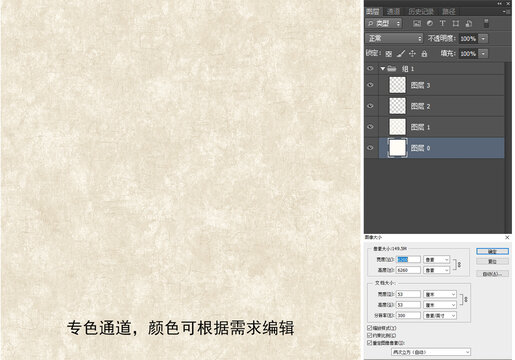Lock transparent pixels in Layers panel
Image resolution: width=515 pixels, height=360 pixels.
(389, 54)
